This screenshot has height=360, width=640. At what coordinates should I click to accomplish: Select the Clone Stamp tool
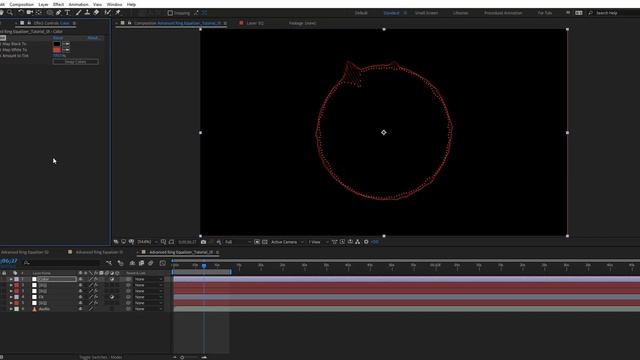click(87, 13)
